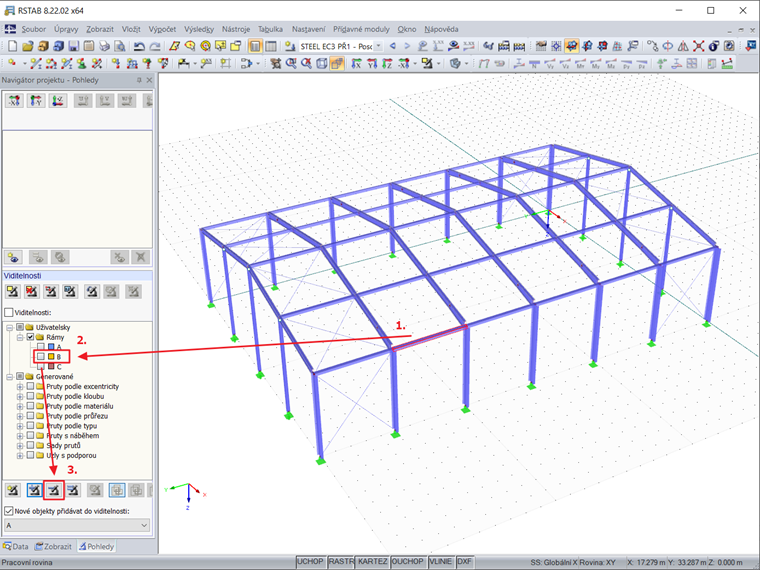The height and width of the screenshot is (570, 760).
Task: Expand Pruty podle kloubu node
Action: coord(20,396)
